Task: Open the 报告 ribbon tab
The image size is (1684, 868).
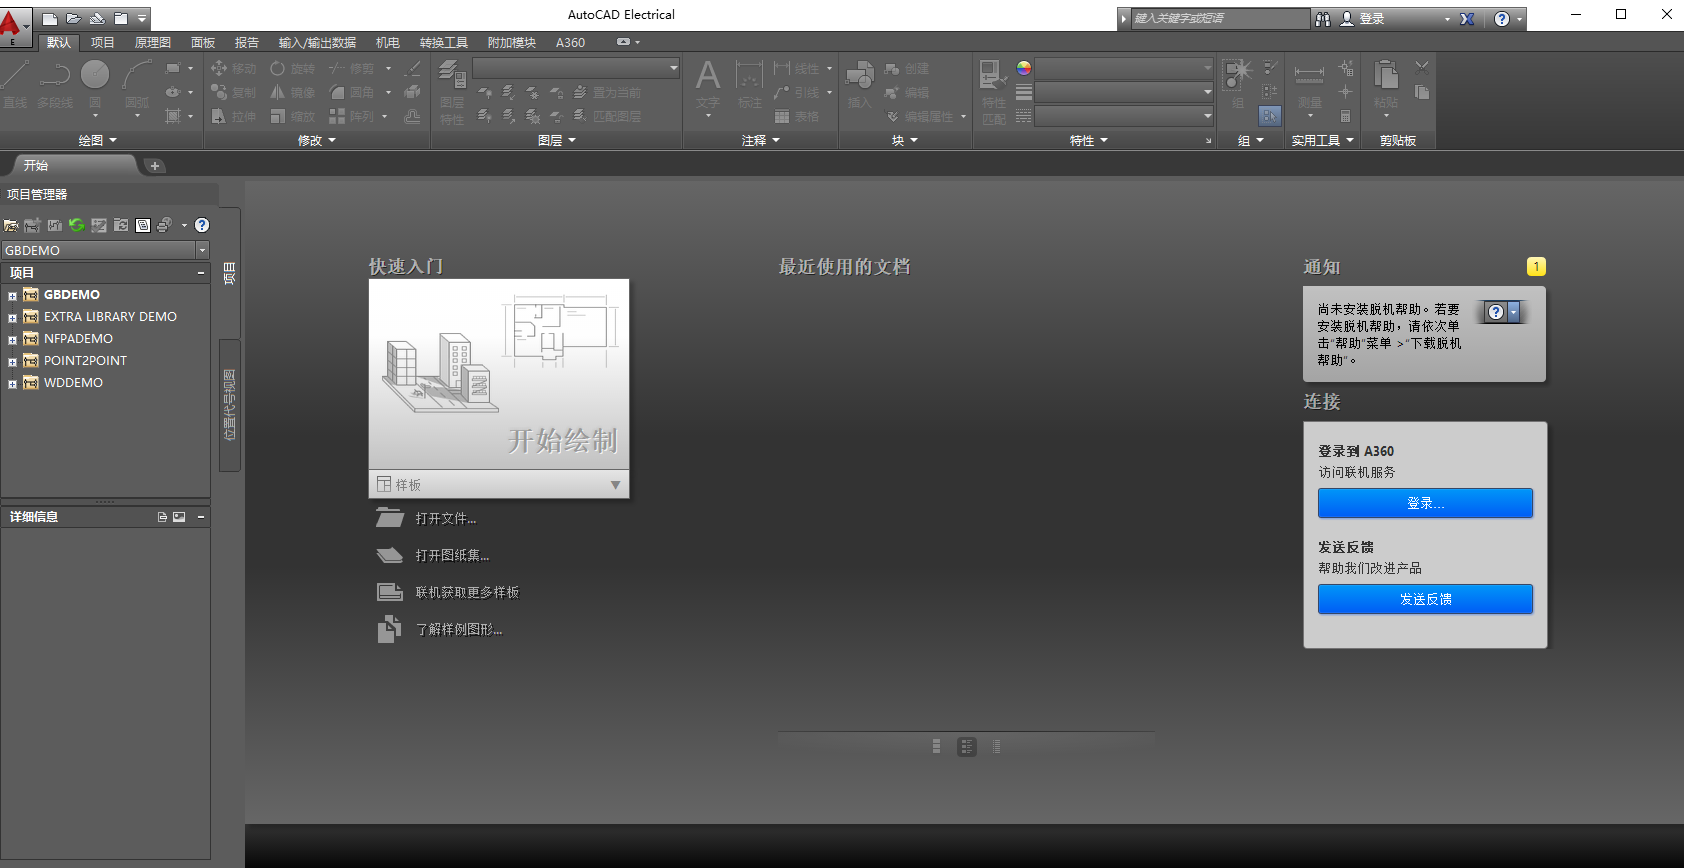Action: click(246, 42)
